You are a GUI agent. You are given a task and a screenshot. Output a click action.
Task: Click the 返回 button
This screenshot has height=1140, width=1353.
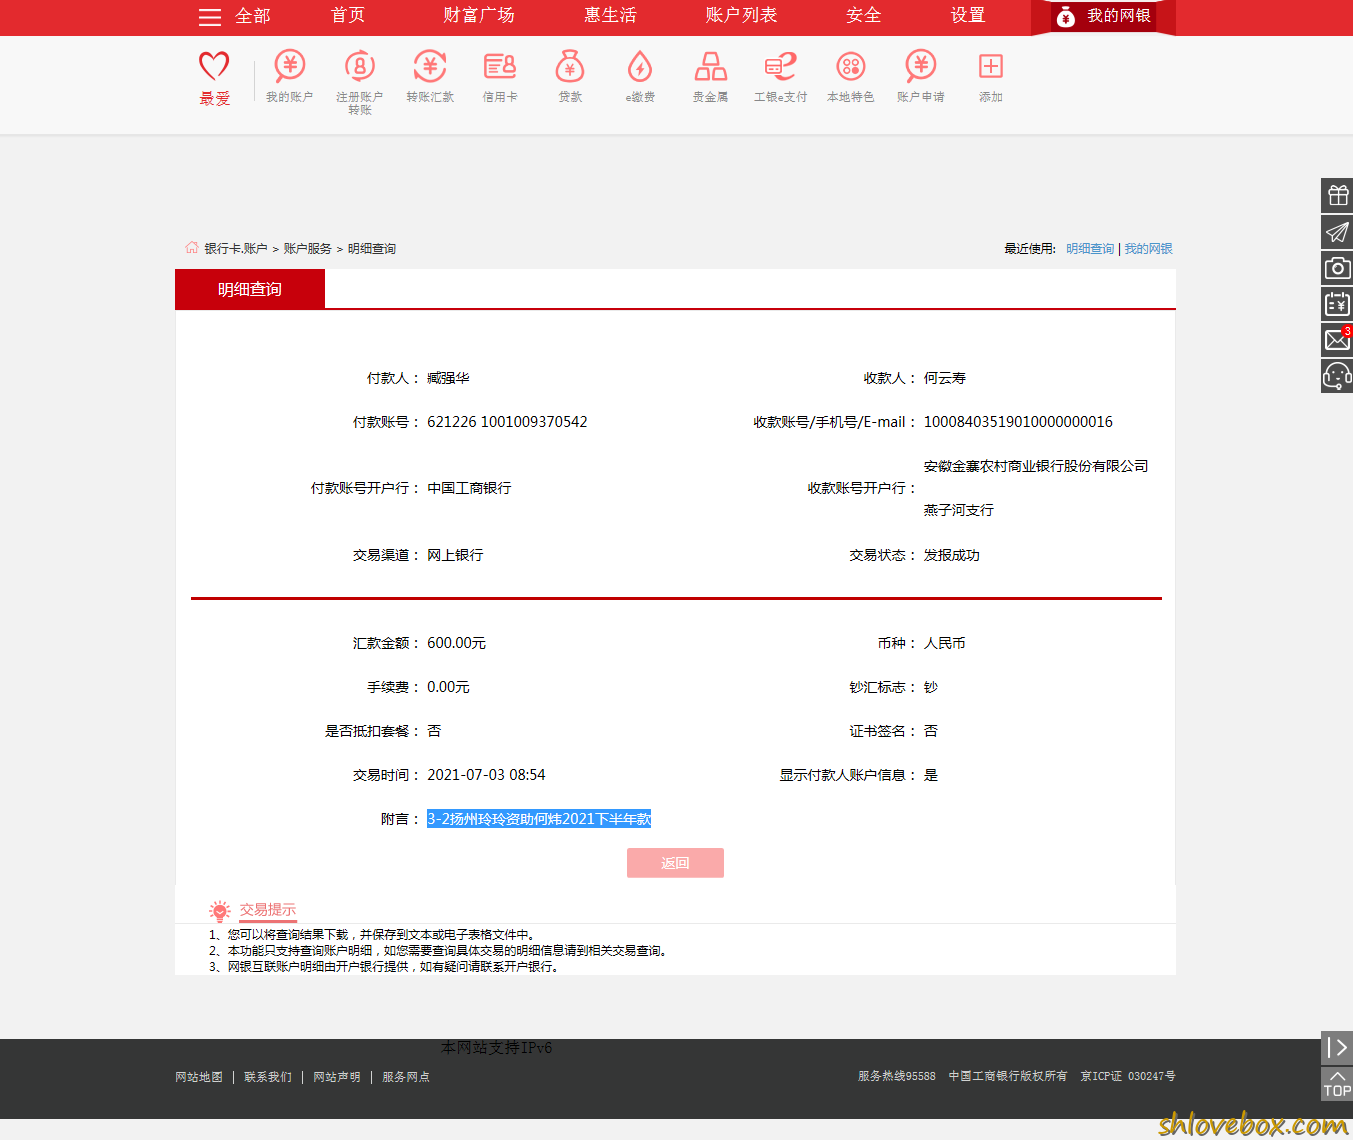675,863
